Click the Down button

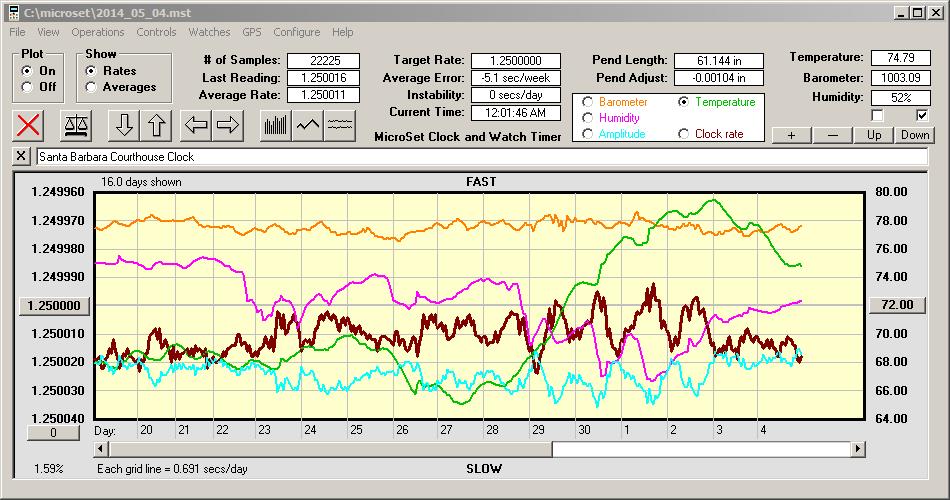pos(914,135)
